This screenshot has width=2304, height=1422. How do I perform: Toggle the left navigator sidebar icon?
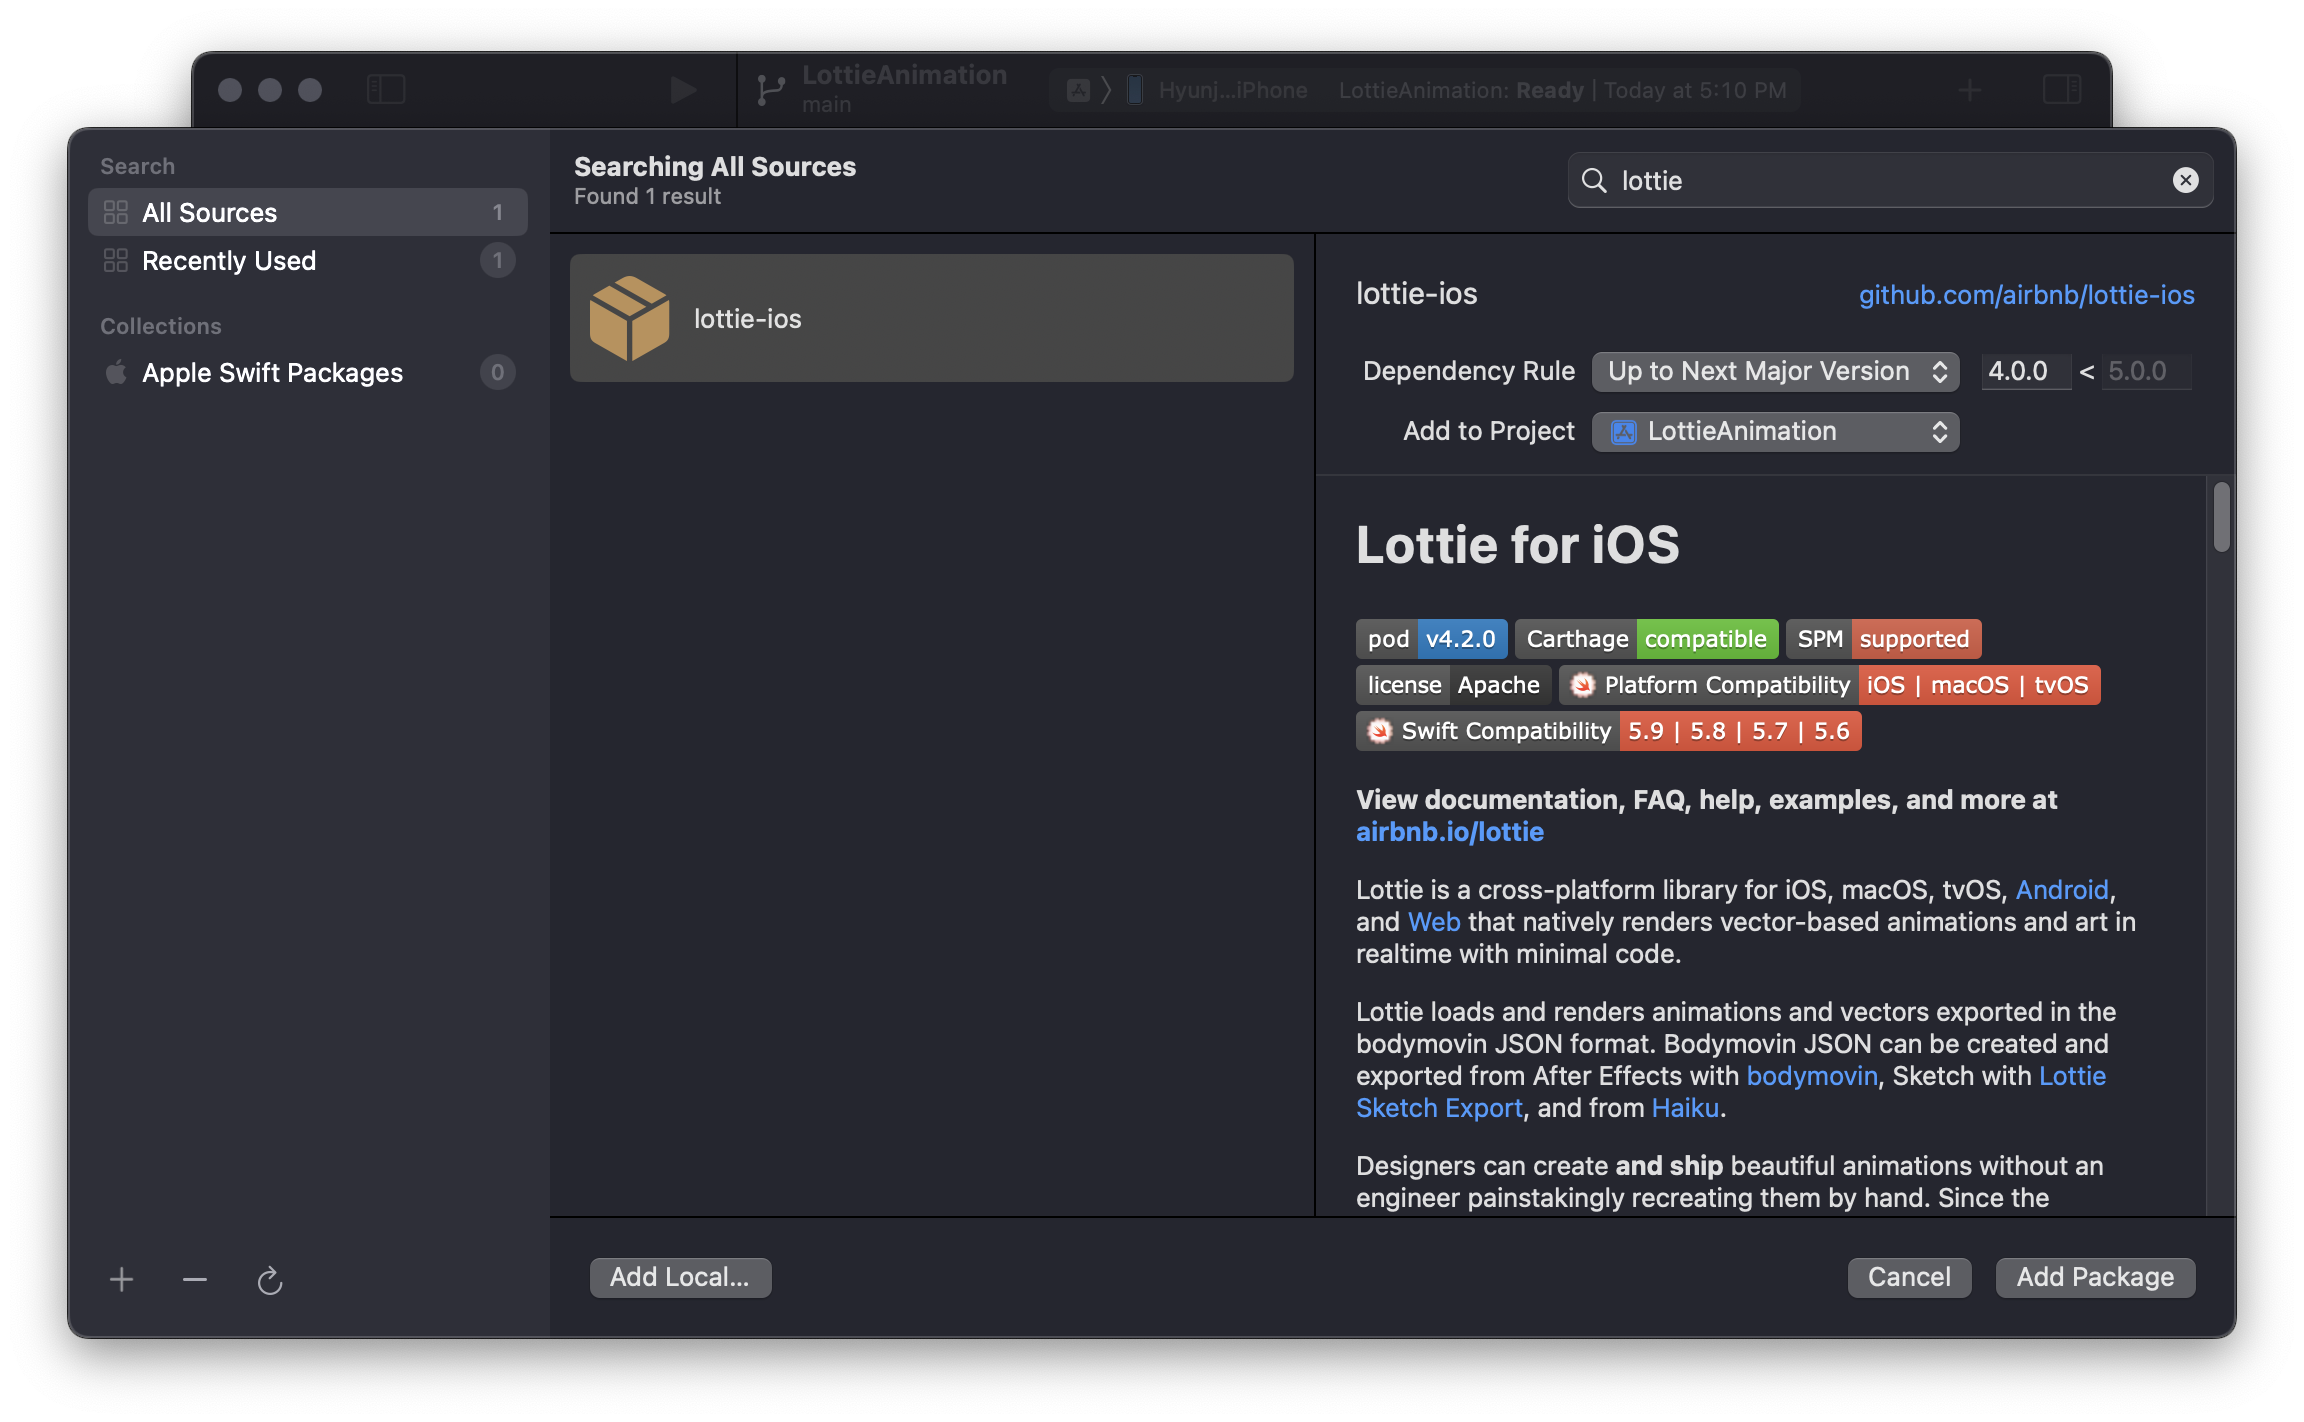pyautogui.click(x=386, y=90)
